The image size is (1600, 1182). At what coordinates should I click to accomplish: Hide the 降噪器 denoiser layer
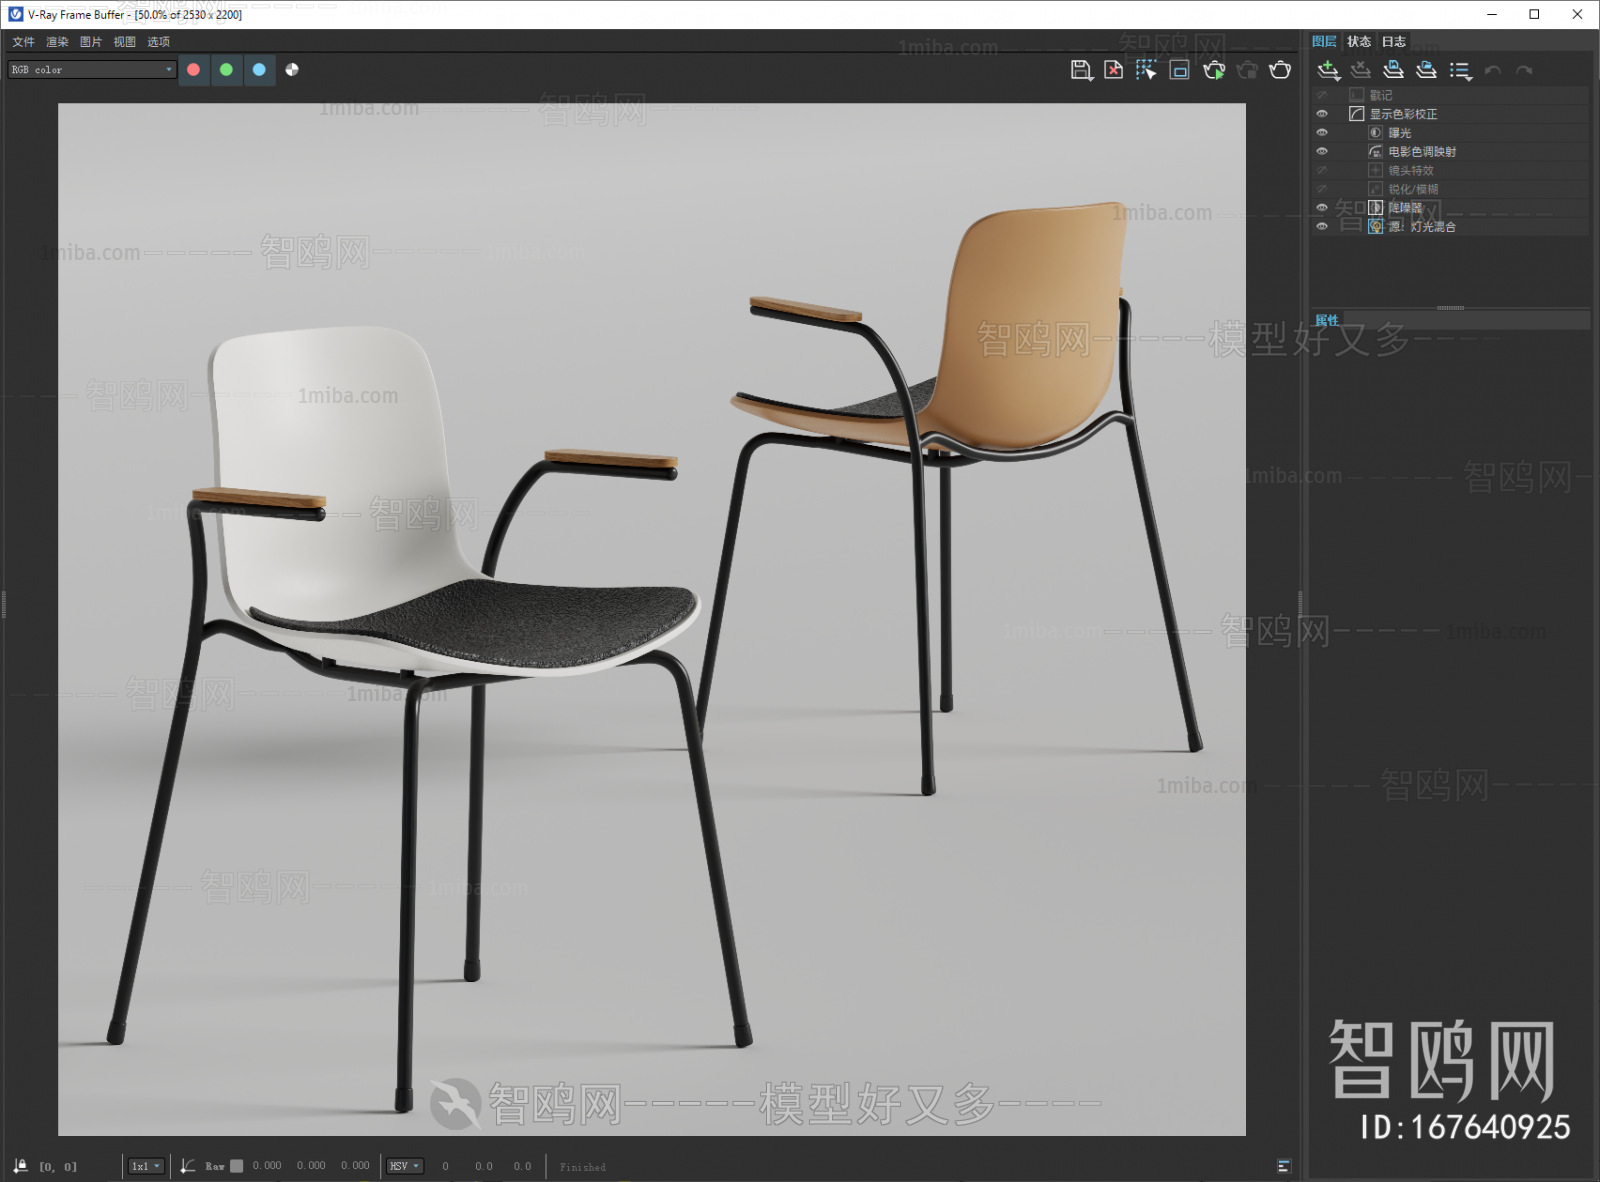point(1322,208)
